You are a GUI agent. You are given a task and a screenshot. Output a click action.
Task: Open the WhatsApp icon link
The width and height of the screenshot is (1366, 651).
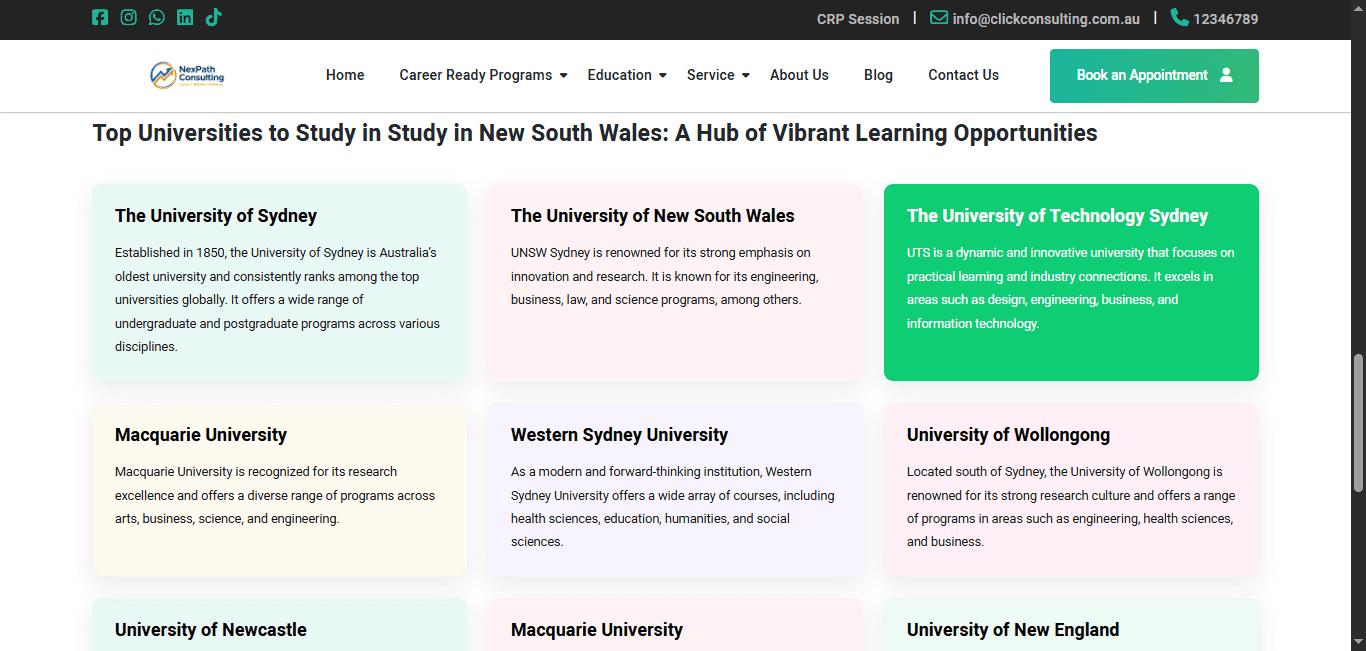pos(157,17)
